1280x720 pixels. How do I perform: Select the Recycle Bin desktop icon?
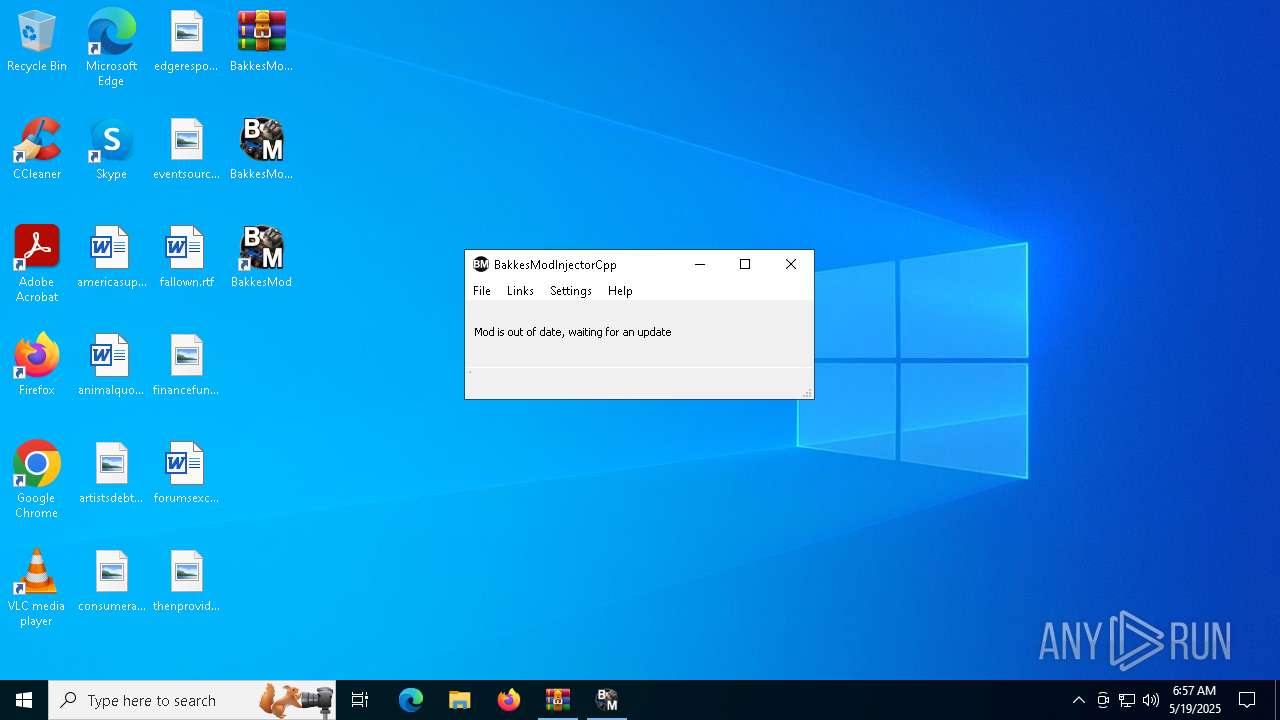pyautogui.click(x=37, y=42)
